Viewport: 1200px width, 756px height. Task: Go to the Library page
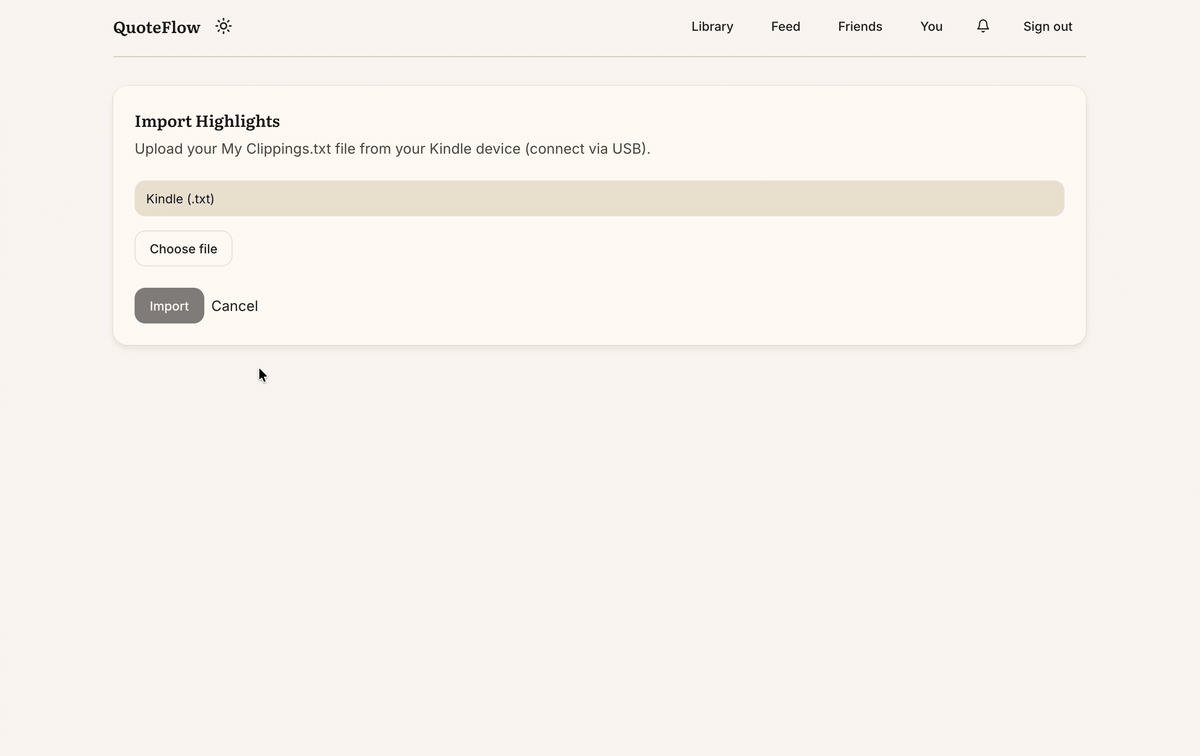(x=712, y=27)
